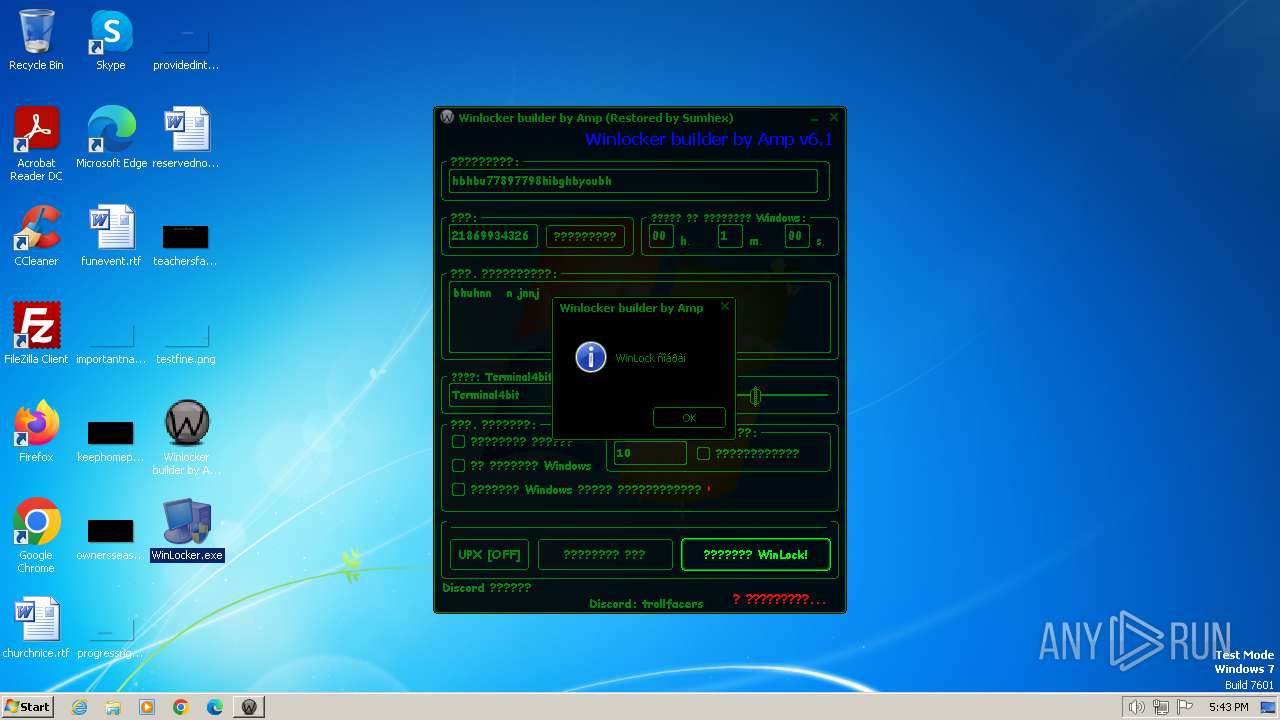Open the funevent.rtf document
1280x720 pixels.
coord(111,236)
